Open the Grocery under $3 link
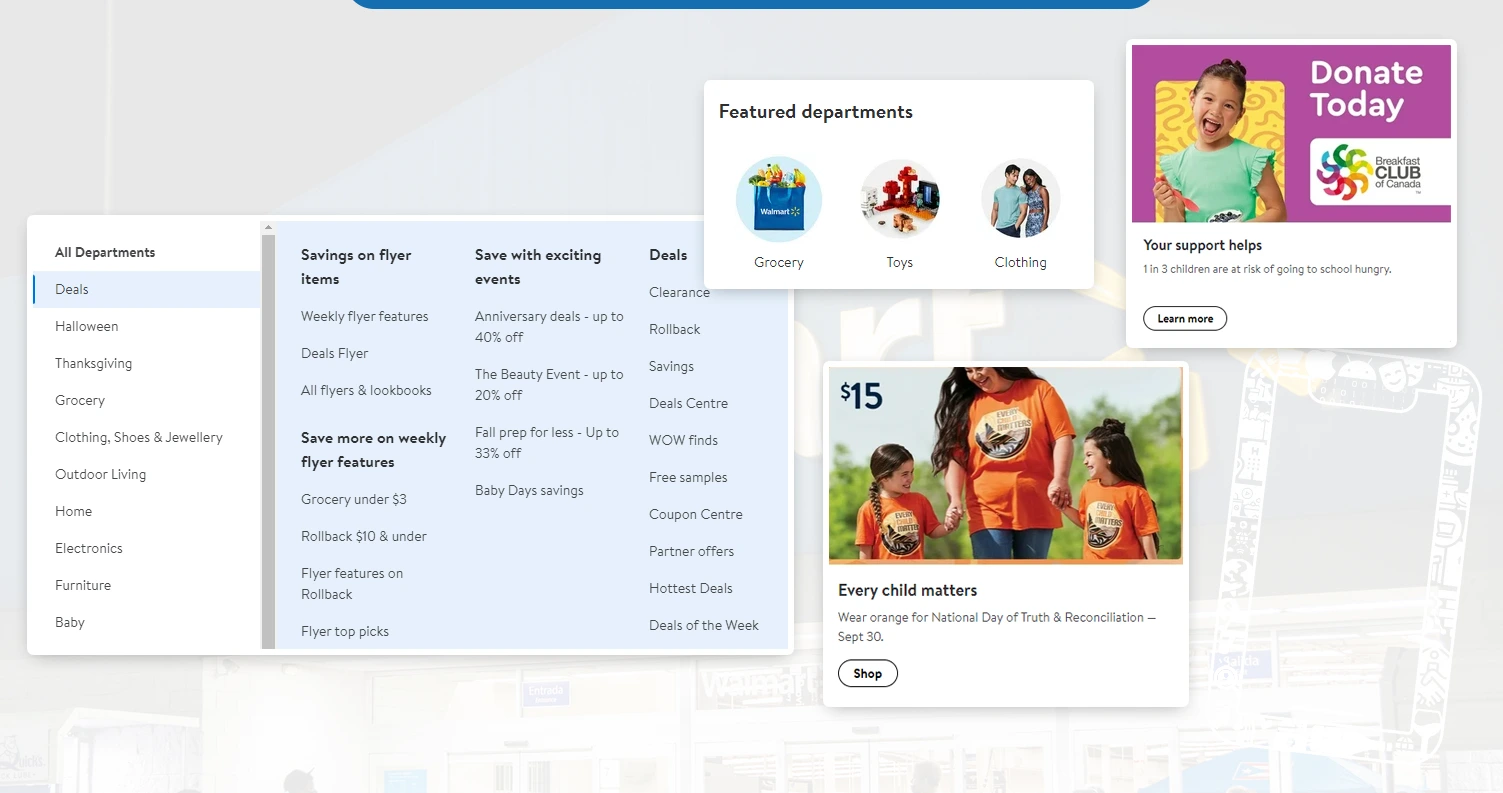This screenshot has height=793, width=1503. 353,499
